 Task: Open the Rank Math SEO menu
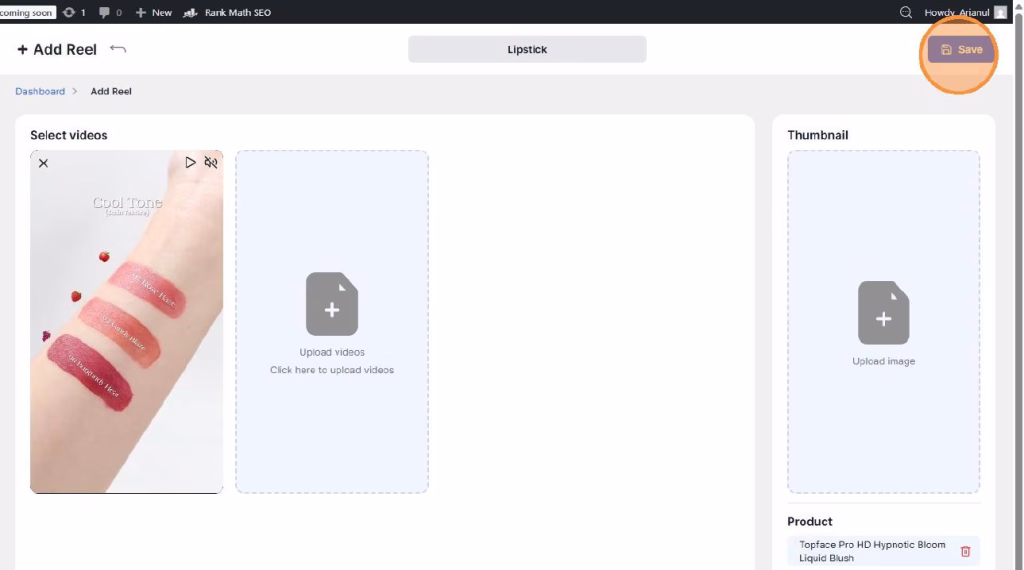click(x=227, y=12)
